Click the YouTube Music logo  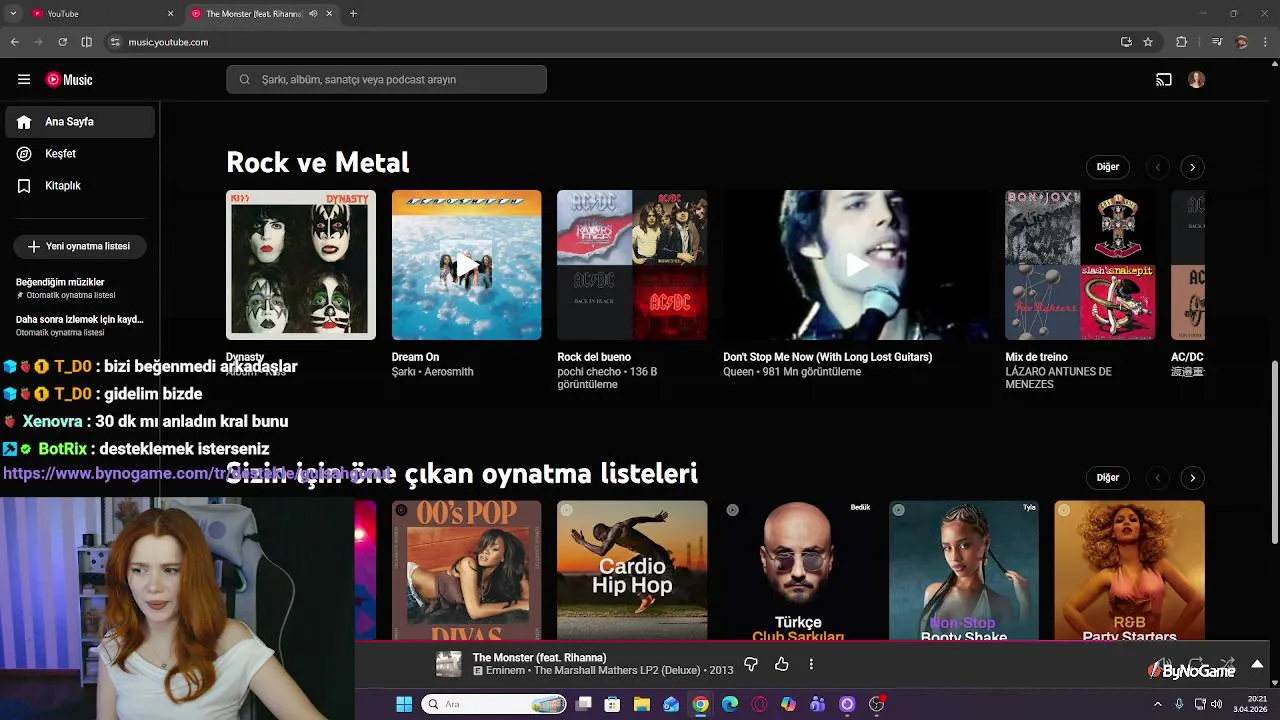[x=69, y=80]
